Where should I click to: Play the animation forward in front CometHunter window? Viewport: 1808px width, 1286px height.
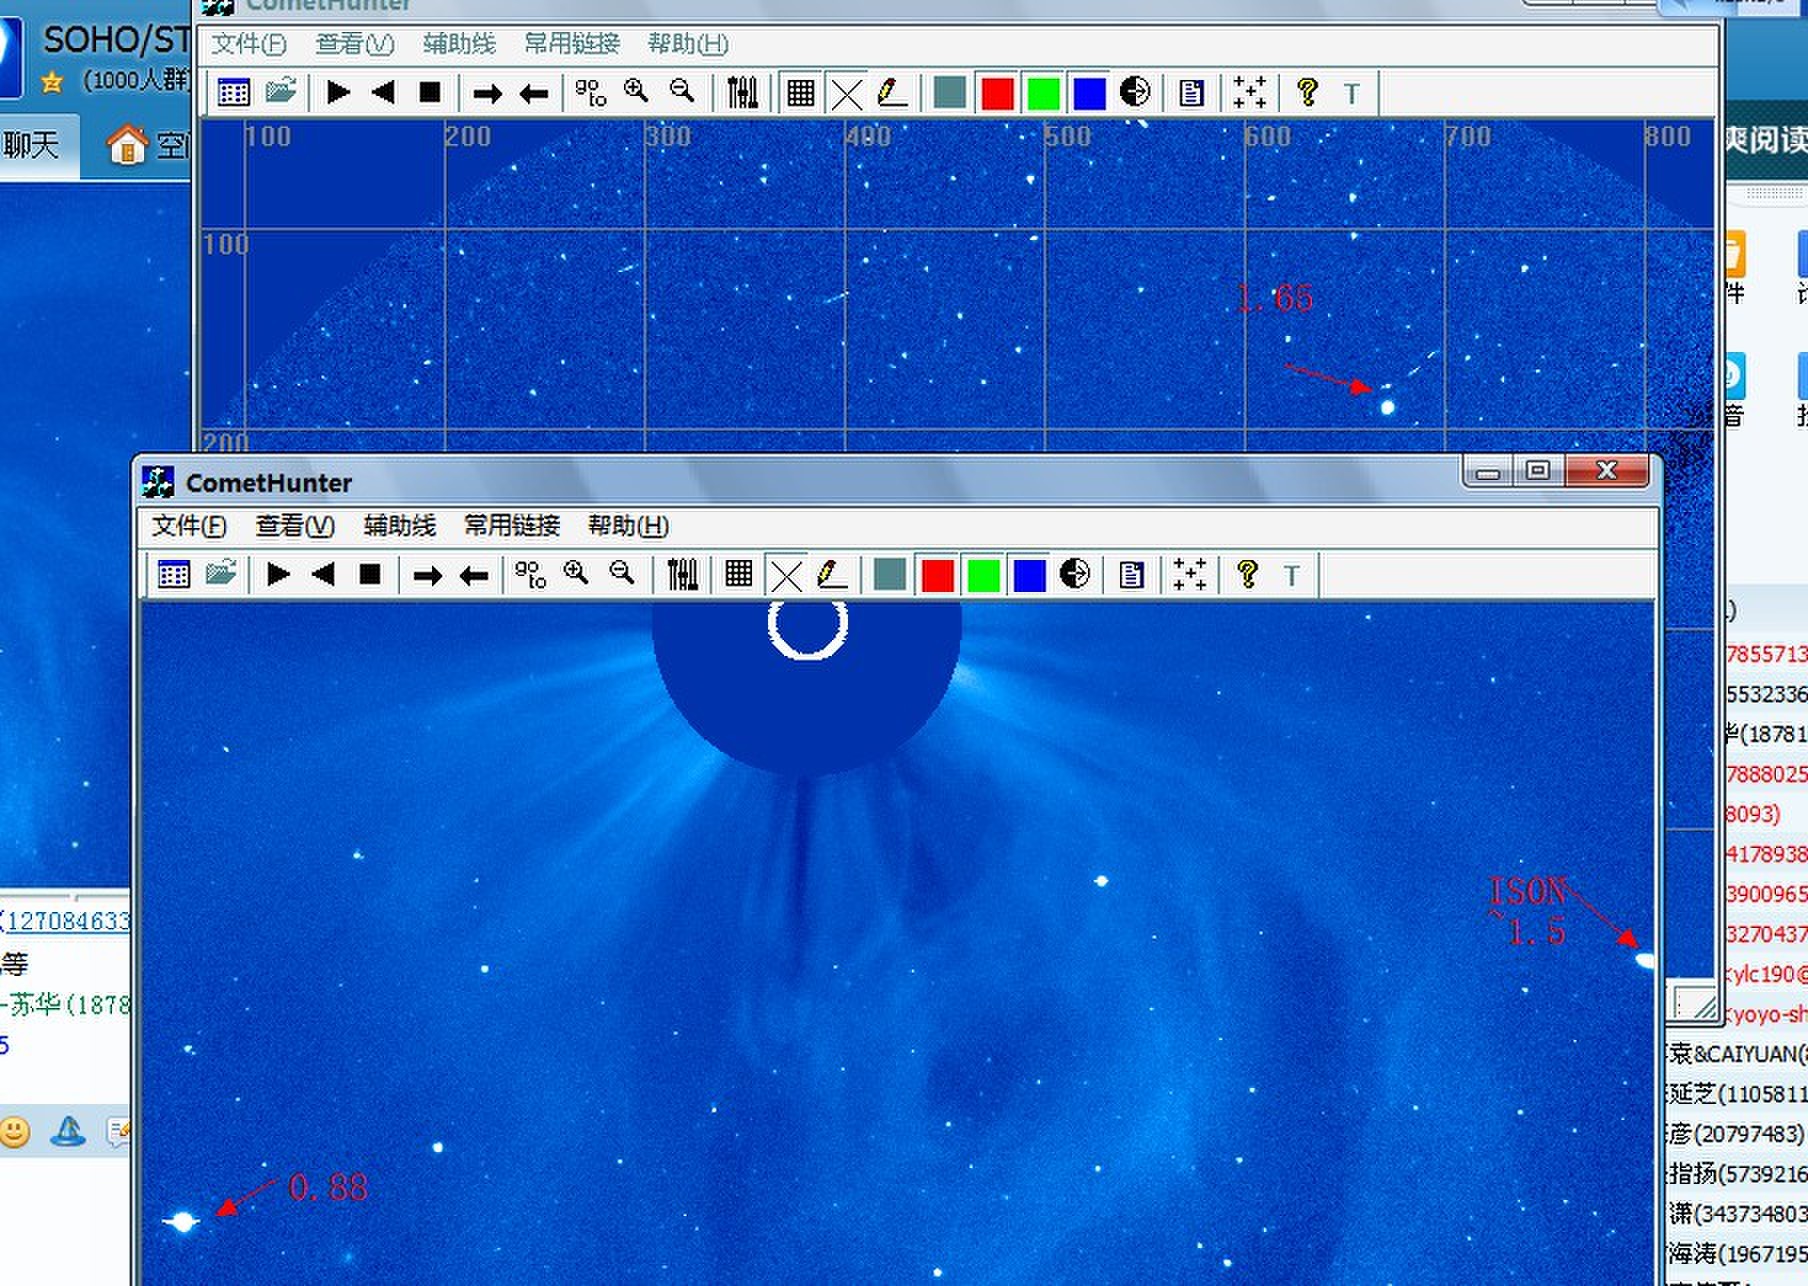[x=278, y=575]
